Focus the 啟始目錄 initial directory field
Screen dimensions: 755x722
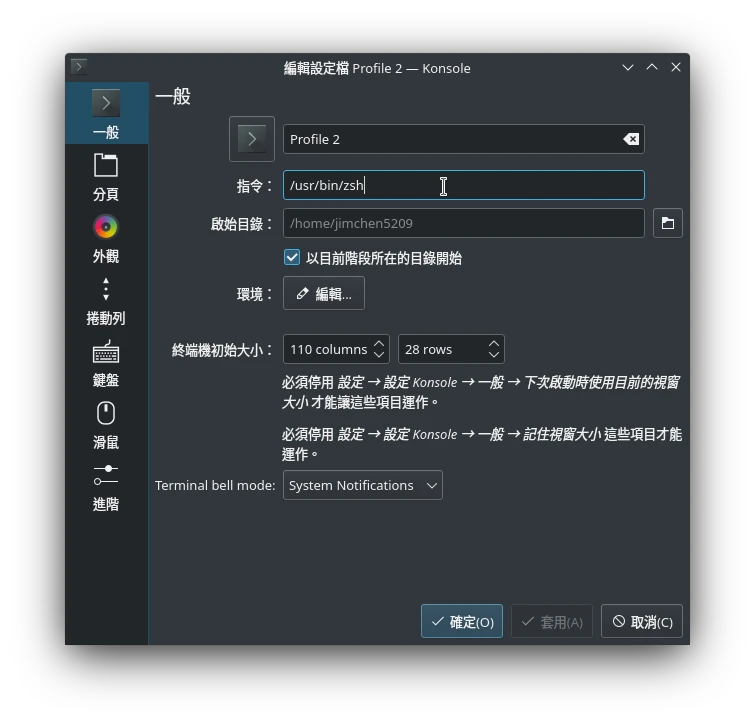(x=463, y=223)
